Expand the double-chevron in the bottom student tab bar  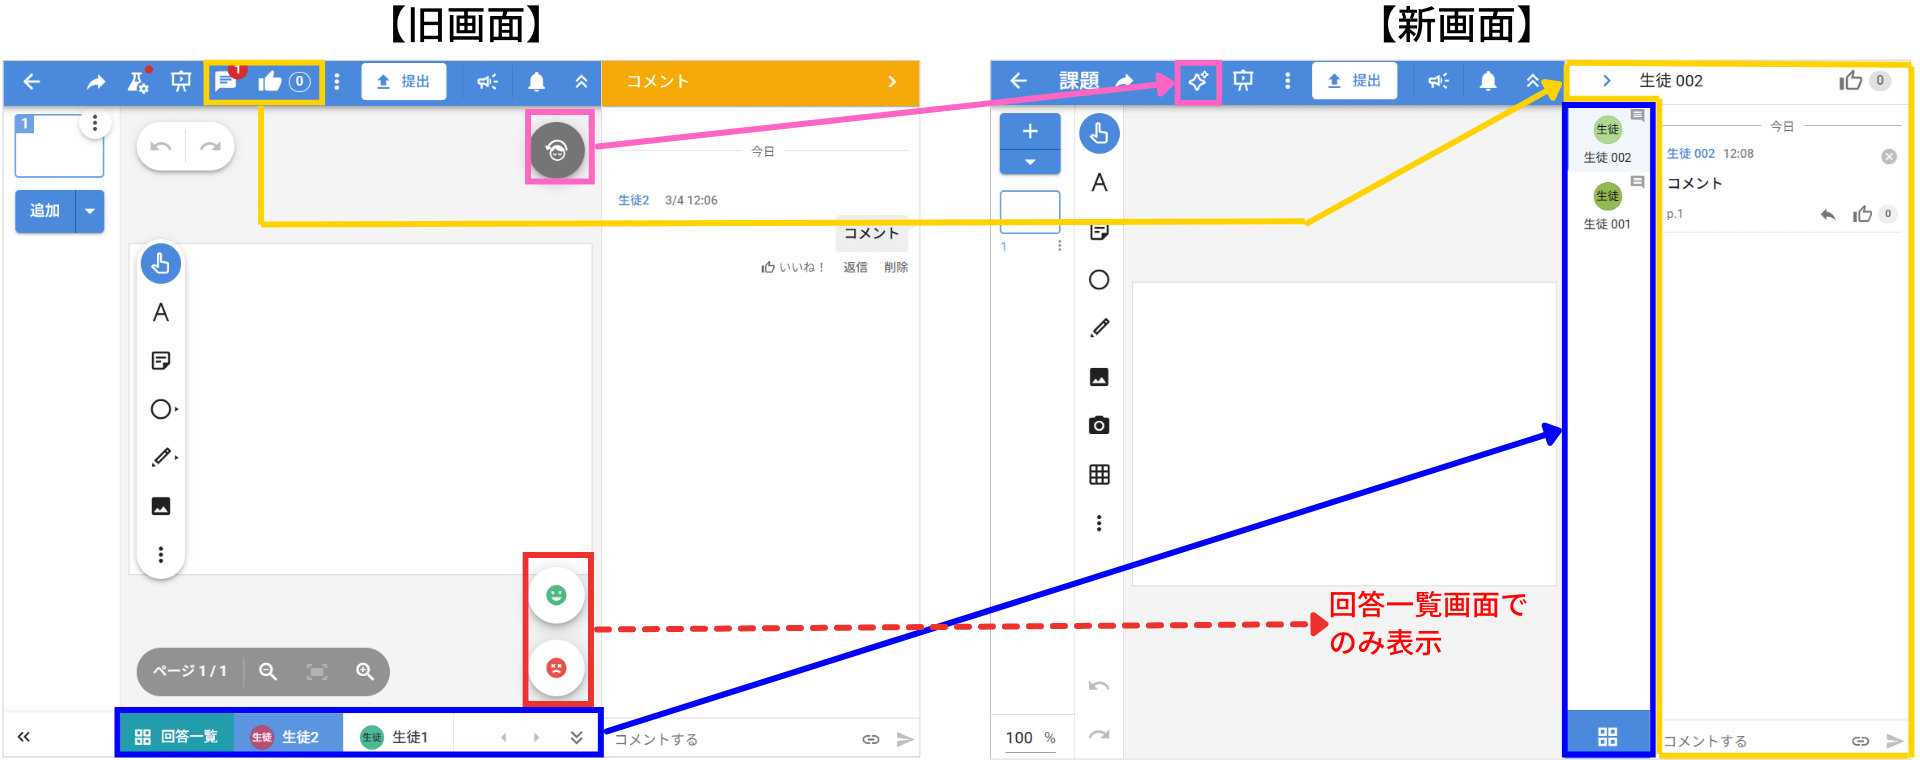coord(577,737)
